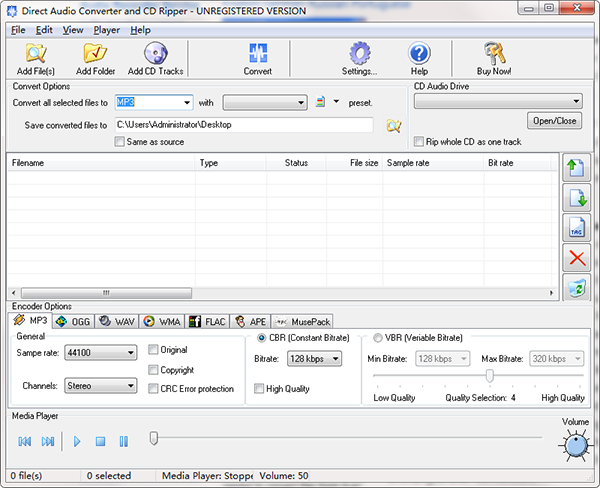Select CBR (Constant Bitrate) radio button
Image resolution: width=600 pixels, height=488 pixels.
point(262,338)
